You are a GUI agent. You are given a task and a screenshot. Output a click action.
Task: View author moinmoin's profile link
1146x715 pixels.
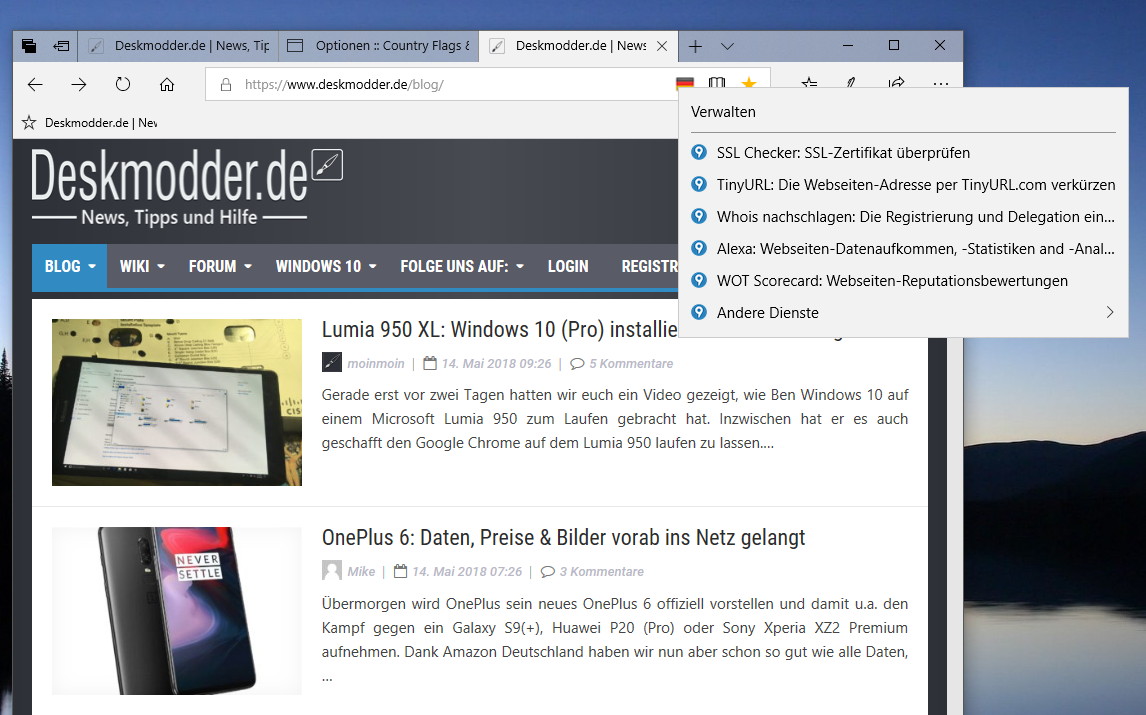pyautogui.click(x=376, y=364)
